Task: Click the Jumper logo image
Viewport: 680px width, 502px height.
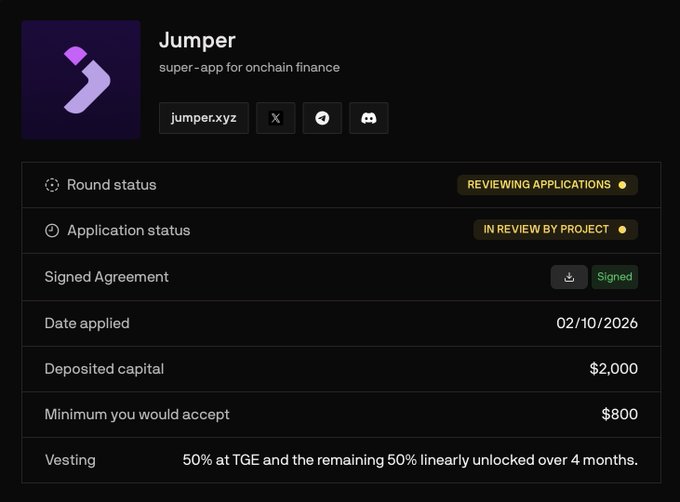Action: (x=81, y=80)
